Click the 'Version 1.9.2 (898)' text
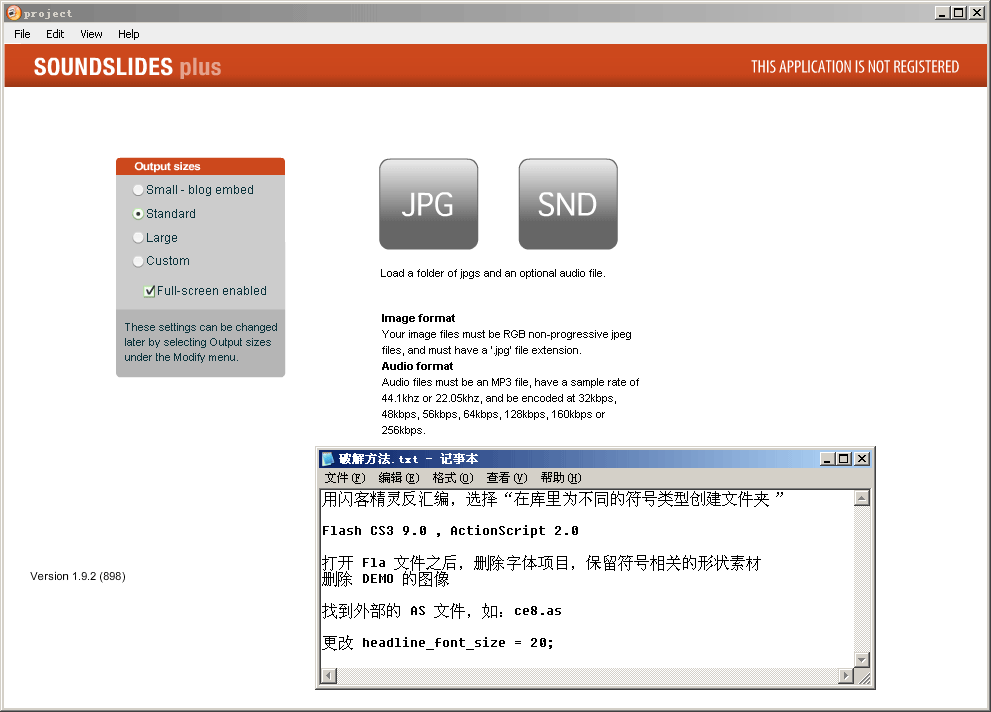 click(x=78, y=576)
